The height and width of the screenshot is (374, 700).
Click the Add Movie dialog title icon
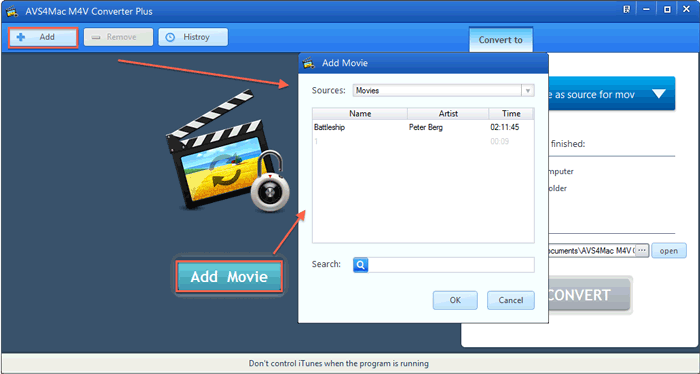[x=309, y=63]
